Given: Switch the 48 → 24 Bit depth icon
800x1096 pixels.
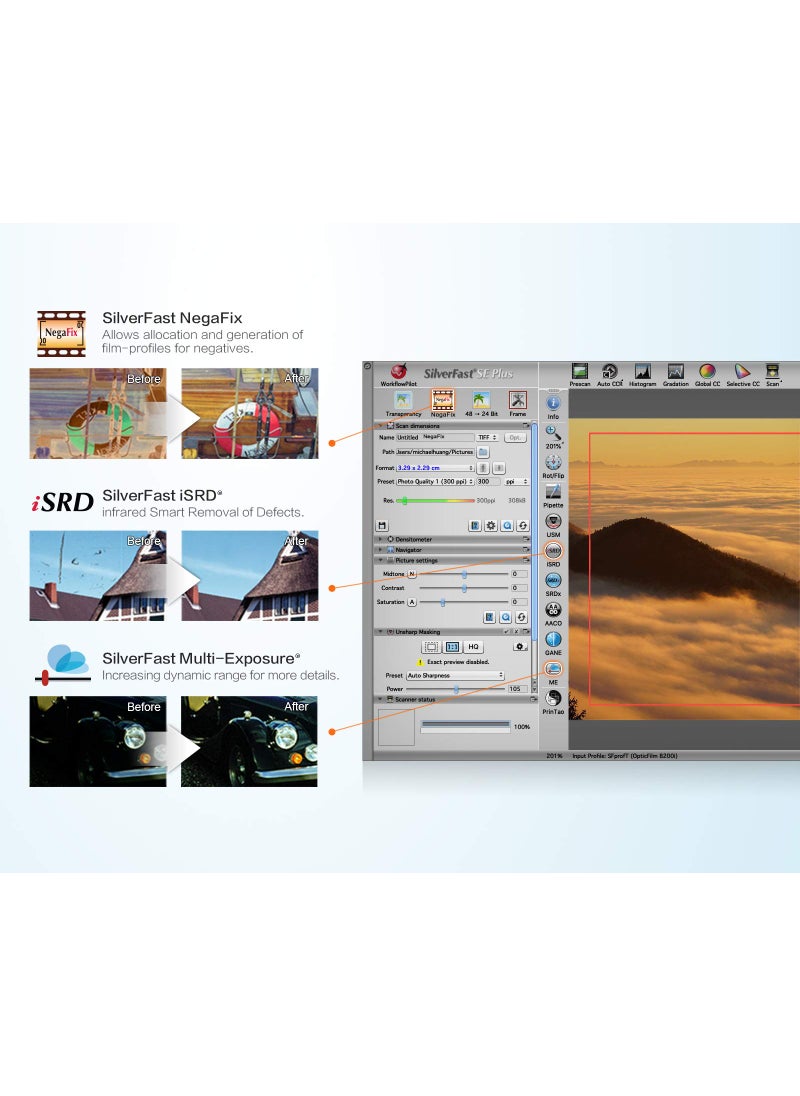Looking at the screenshot, I should (x=481, y=403).
